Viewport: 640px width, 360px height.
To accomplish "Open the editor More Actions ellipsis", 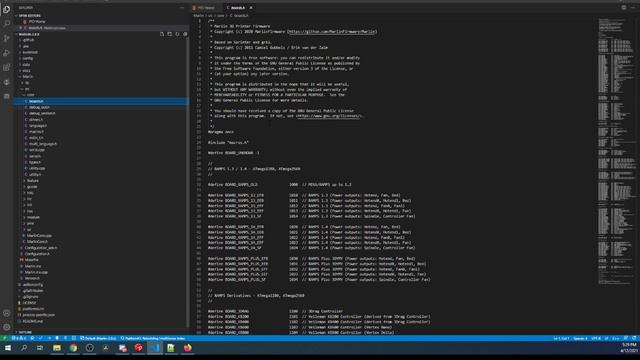I will click(x=633, y=8).
